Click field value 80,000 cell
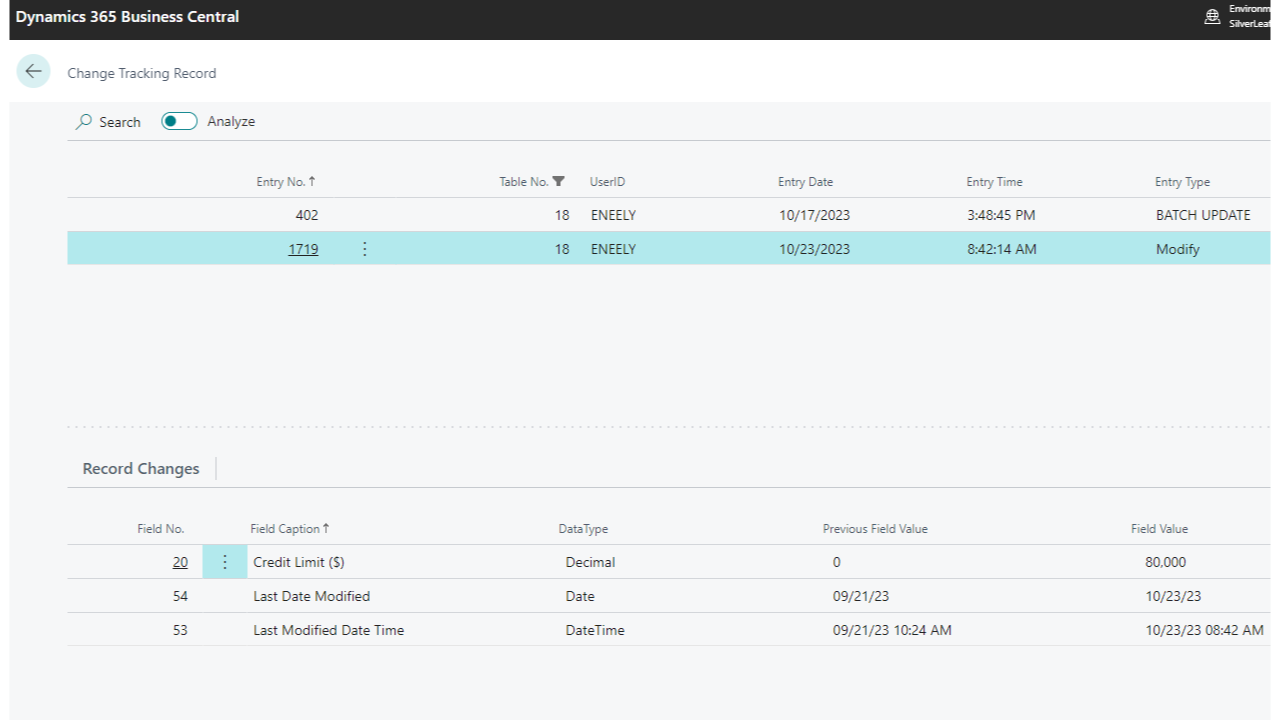Screen dimensions: 1280x720 pyautogui.click(x=1166, y=562)
